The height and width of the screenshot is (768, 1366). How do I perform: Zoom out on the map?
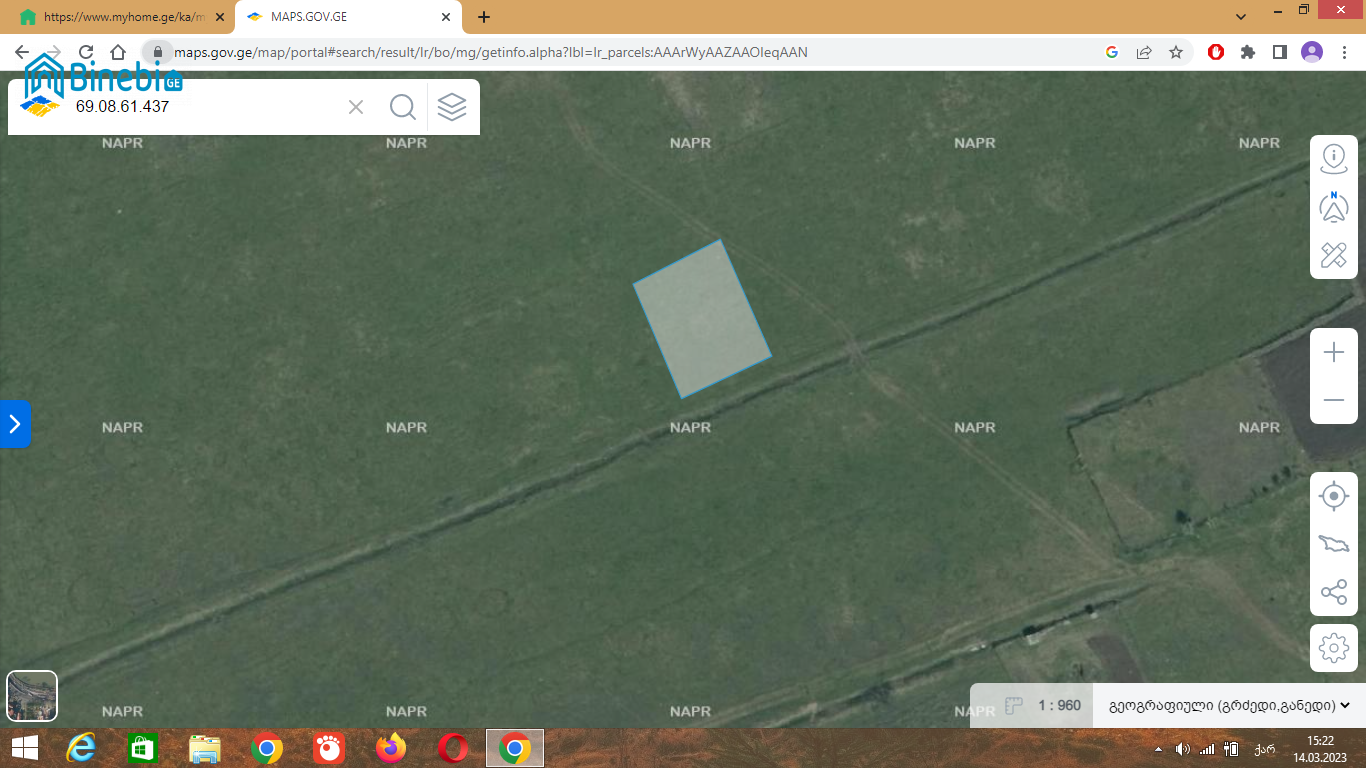coord(1334,400)
